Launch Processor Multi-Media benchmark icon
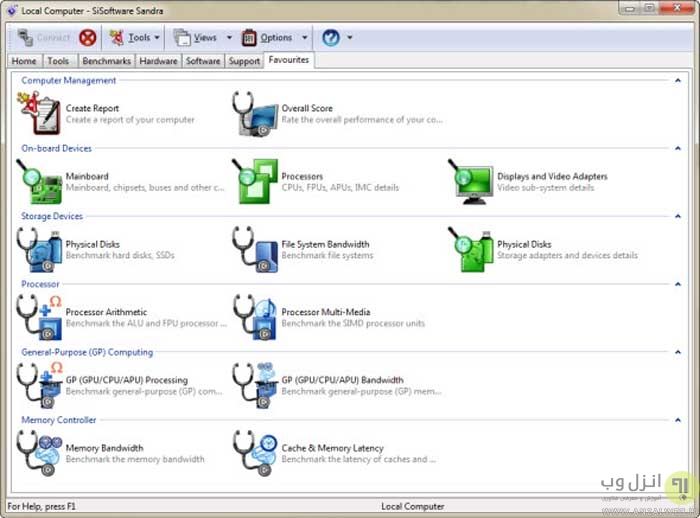This screenshot has width=700, height=518. 255,317
